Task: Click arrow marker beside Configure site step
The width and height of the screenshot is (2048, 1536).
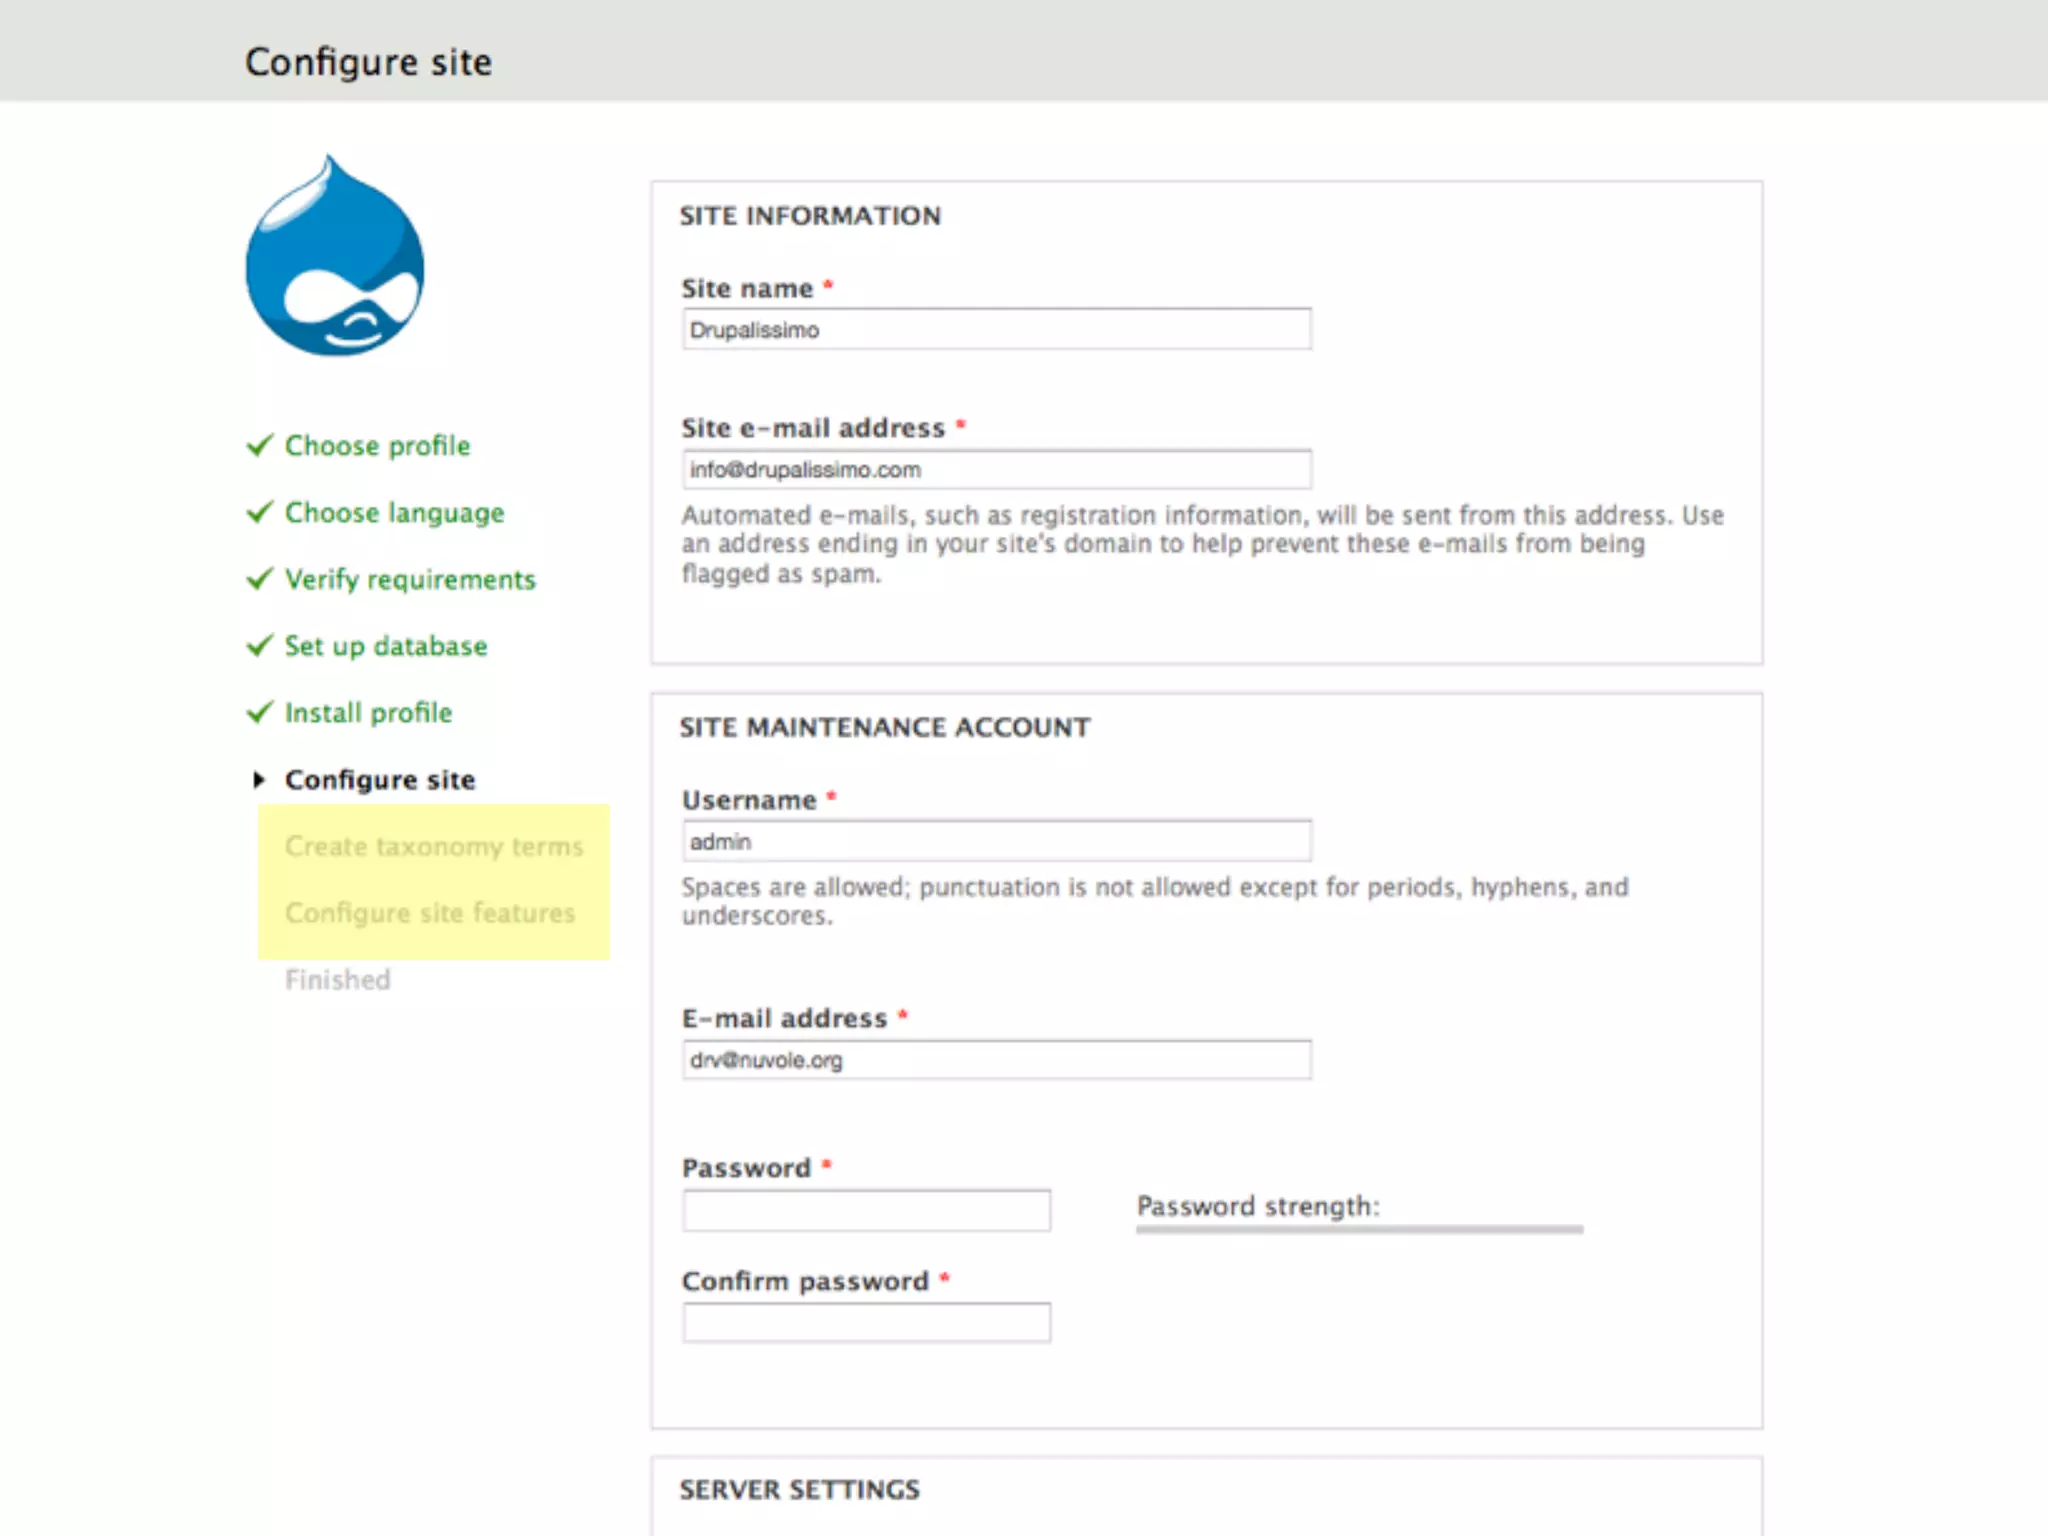Action: click(x=259, y=779)
